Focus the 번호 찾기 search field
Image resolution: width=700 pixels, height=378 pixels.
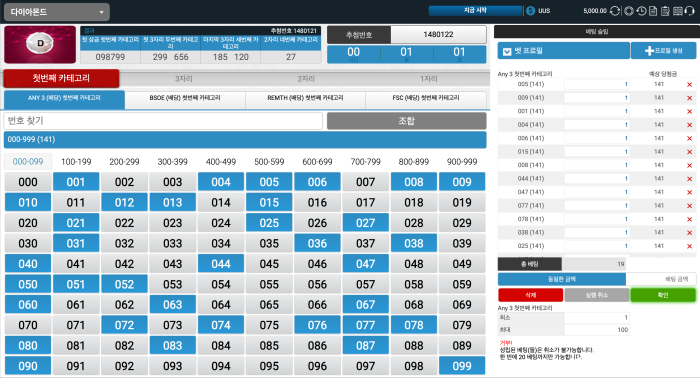pyautogui.click(x=163, y=121)
